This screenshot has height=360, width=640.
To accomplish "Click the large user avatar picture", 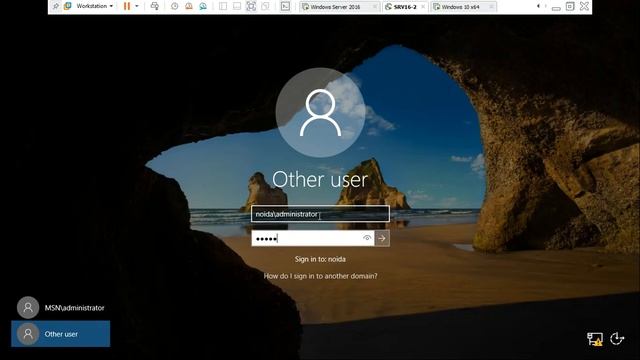I will pyautogui.click(x=320, y=113).
